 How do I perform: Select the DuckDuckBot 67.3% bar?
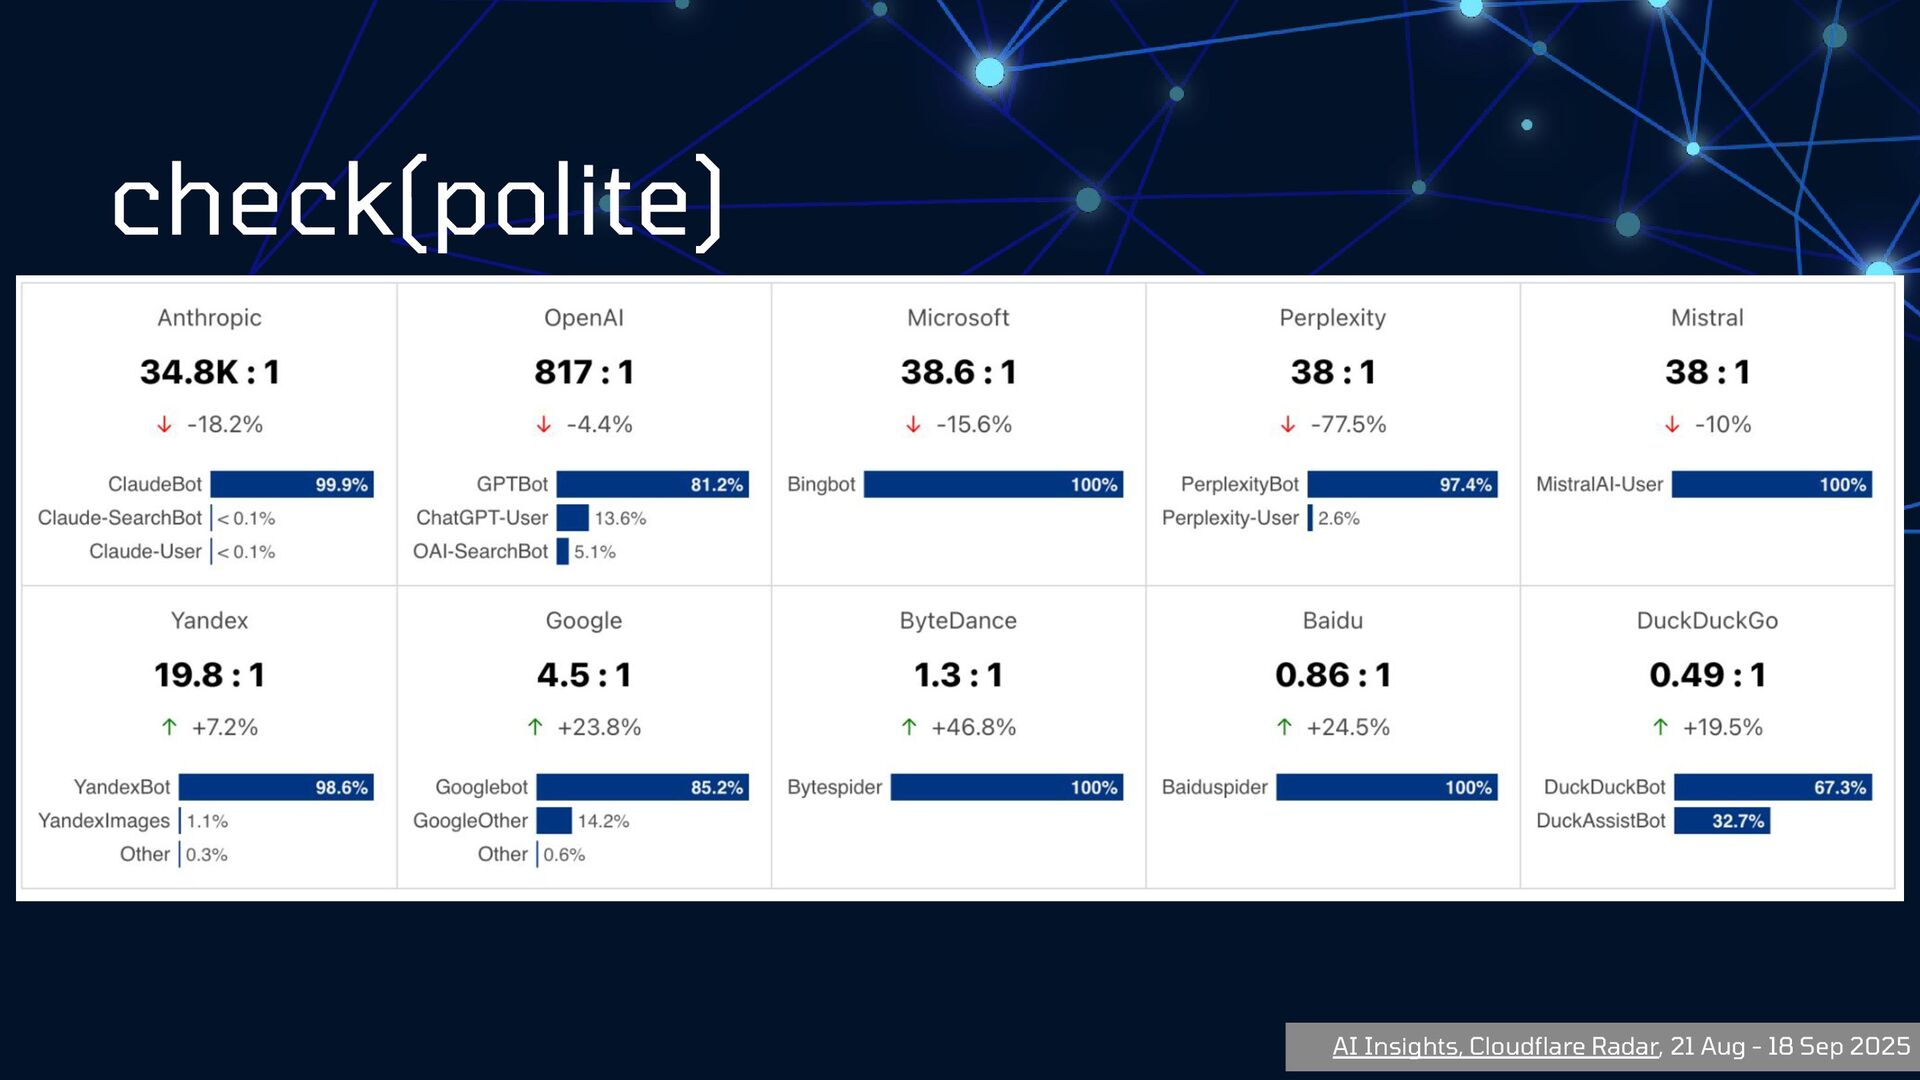(1773, 787)
